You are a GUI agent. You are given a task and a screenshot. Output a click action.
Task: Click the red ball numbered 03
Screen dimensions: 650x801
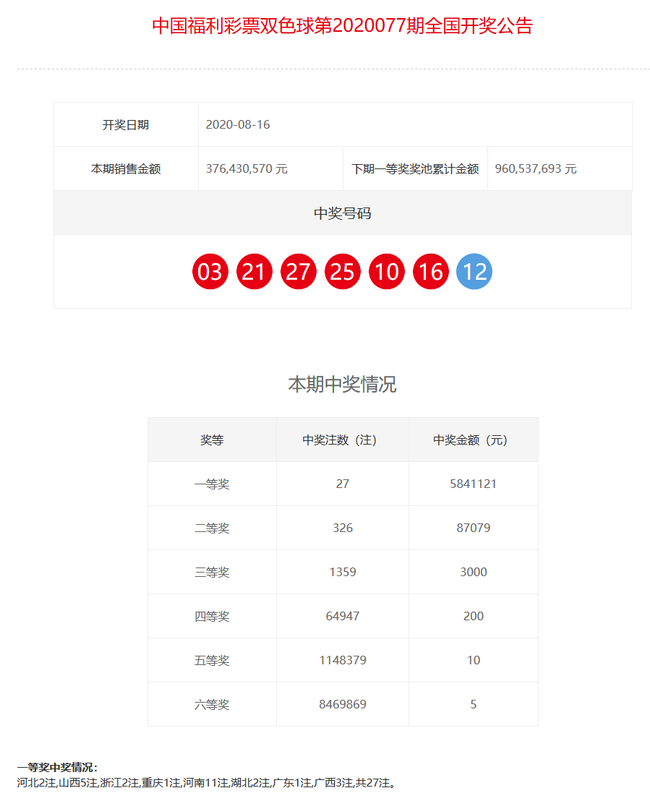click(x=210, y=271)
